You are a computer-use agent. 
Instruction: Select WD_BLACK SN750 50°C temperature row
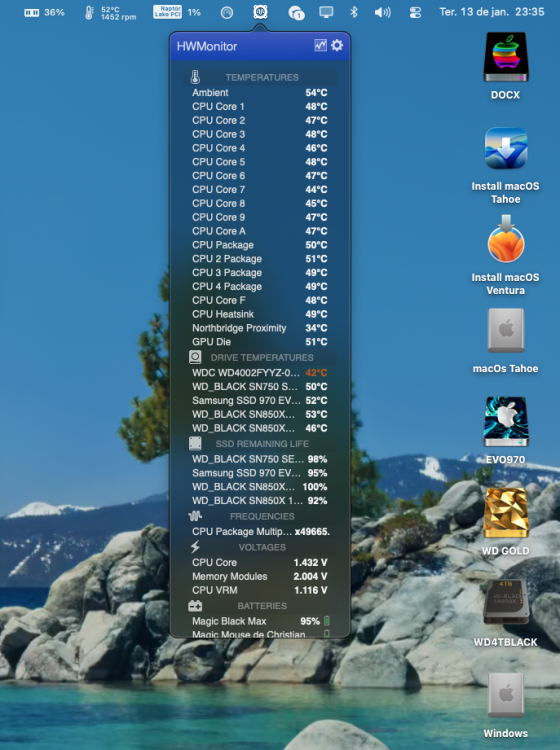pyautogui.click(x=260, y=386)
